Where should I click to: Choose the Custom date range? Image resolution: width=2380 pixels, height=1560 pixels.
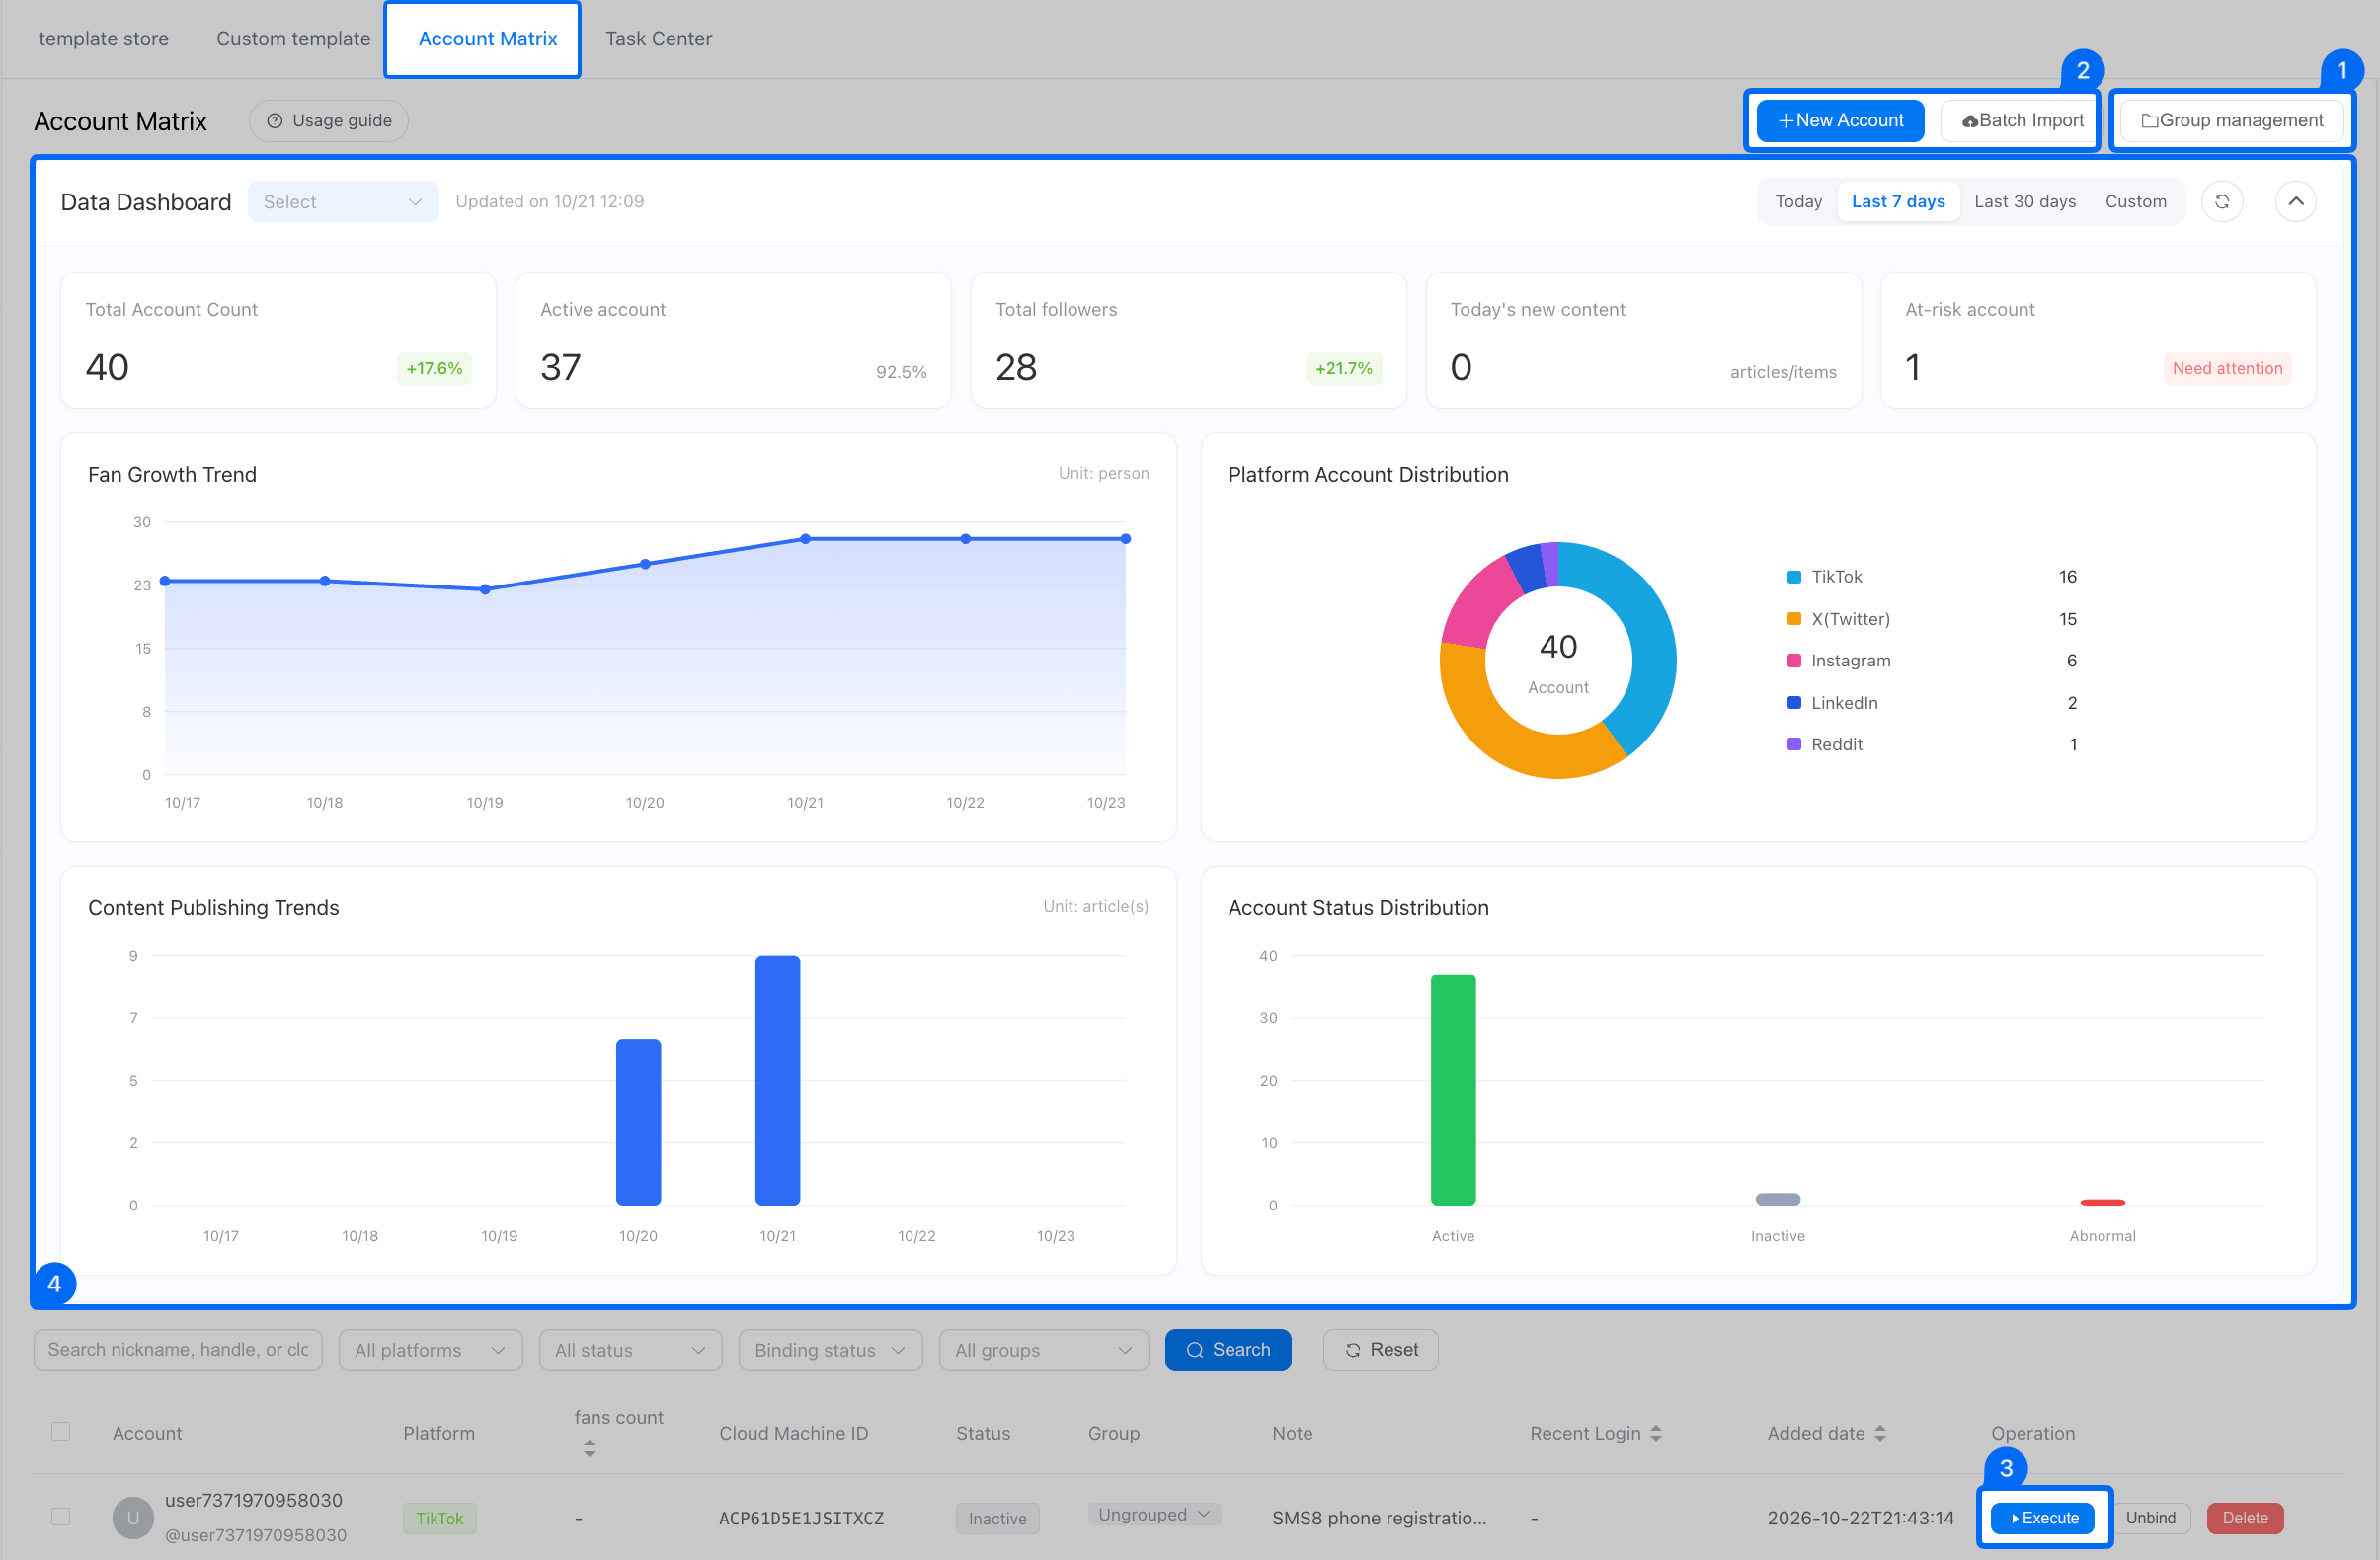(x=2135, y=202)
